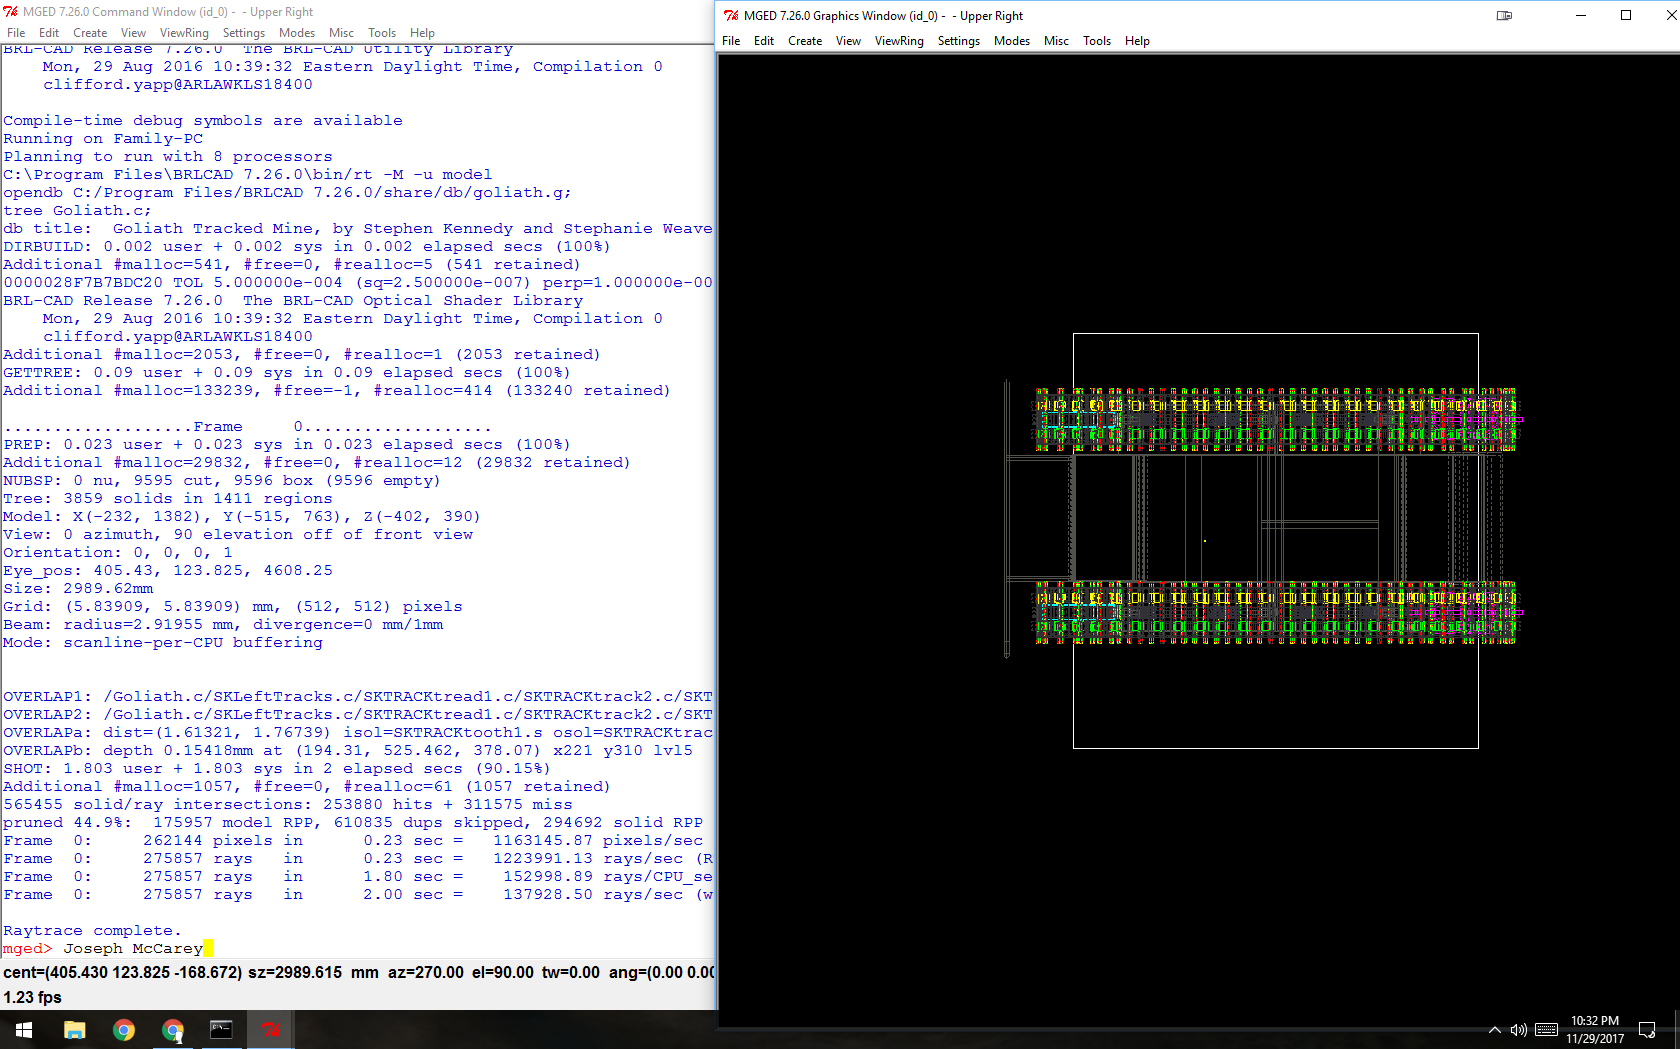Open Settings menu in Graphics Window

coord(959,41)
